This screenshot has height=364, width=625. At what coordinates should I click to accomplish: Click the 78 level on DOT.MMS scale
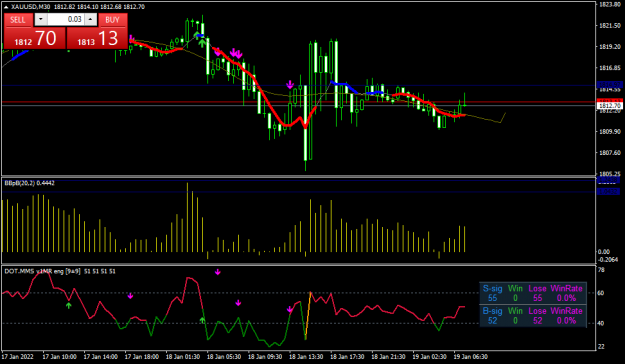pyautogui.click(x=601, y=270)
